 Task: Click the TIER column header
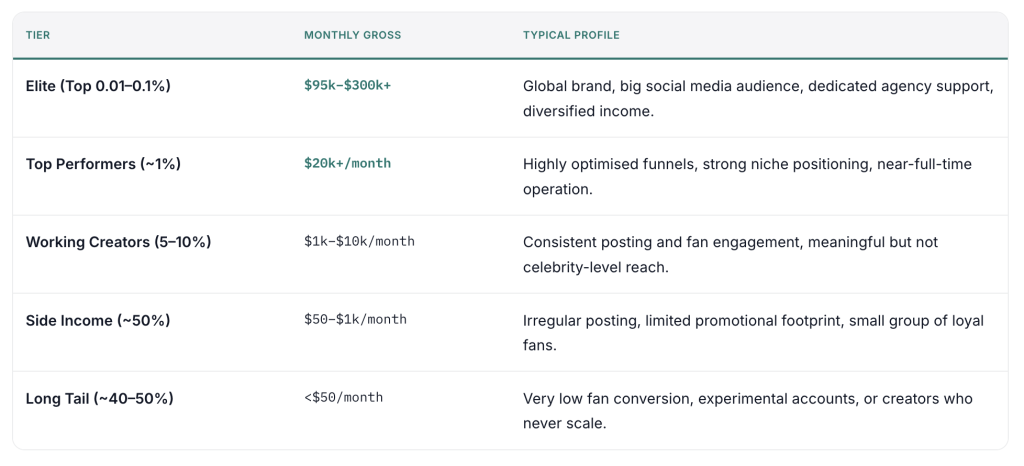point(38,35)
